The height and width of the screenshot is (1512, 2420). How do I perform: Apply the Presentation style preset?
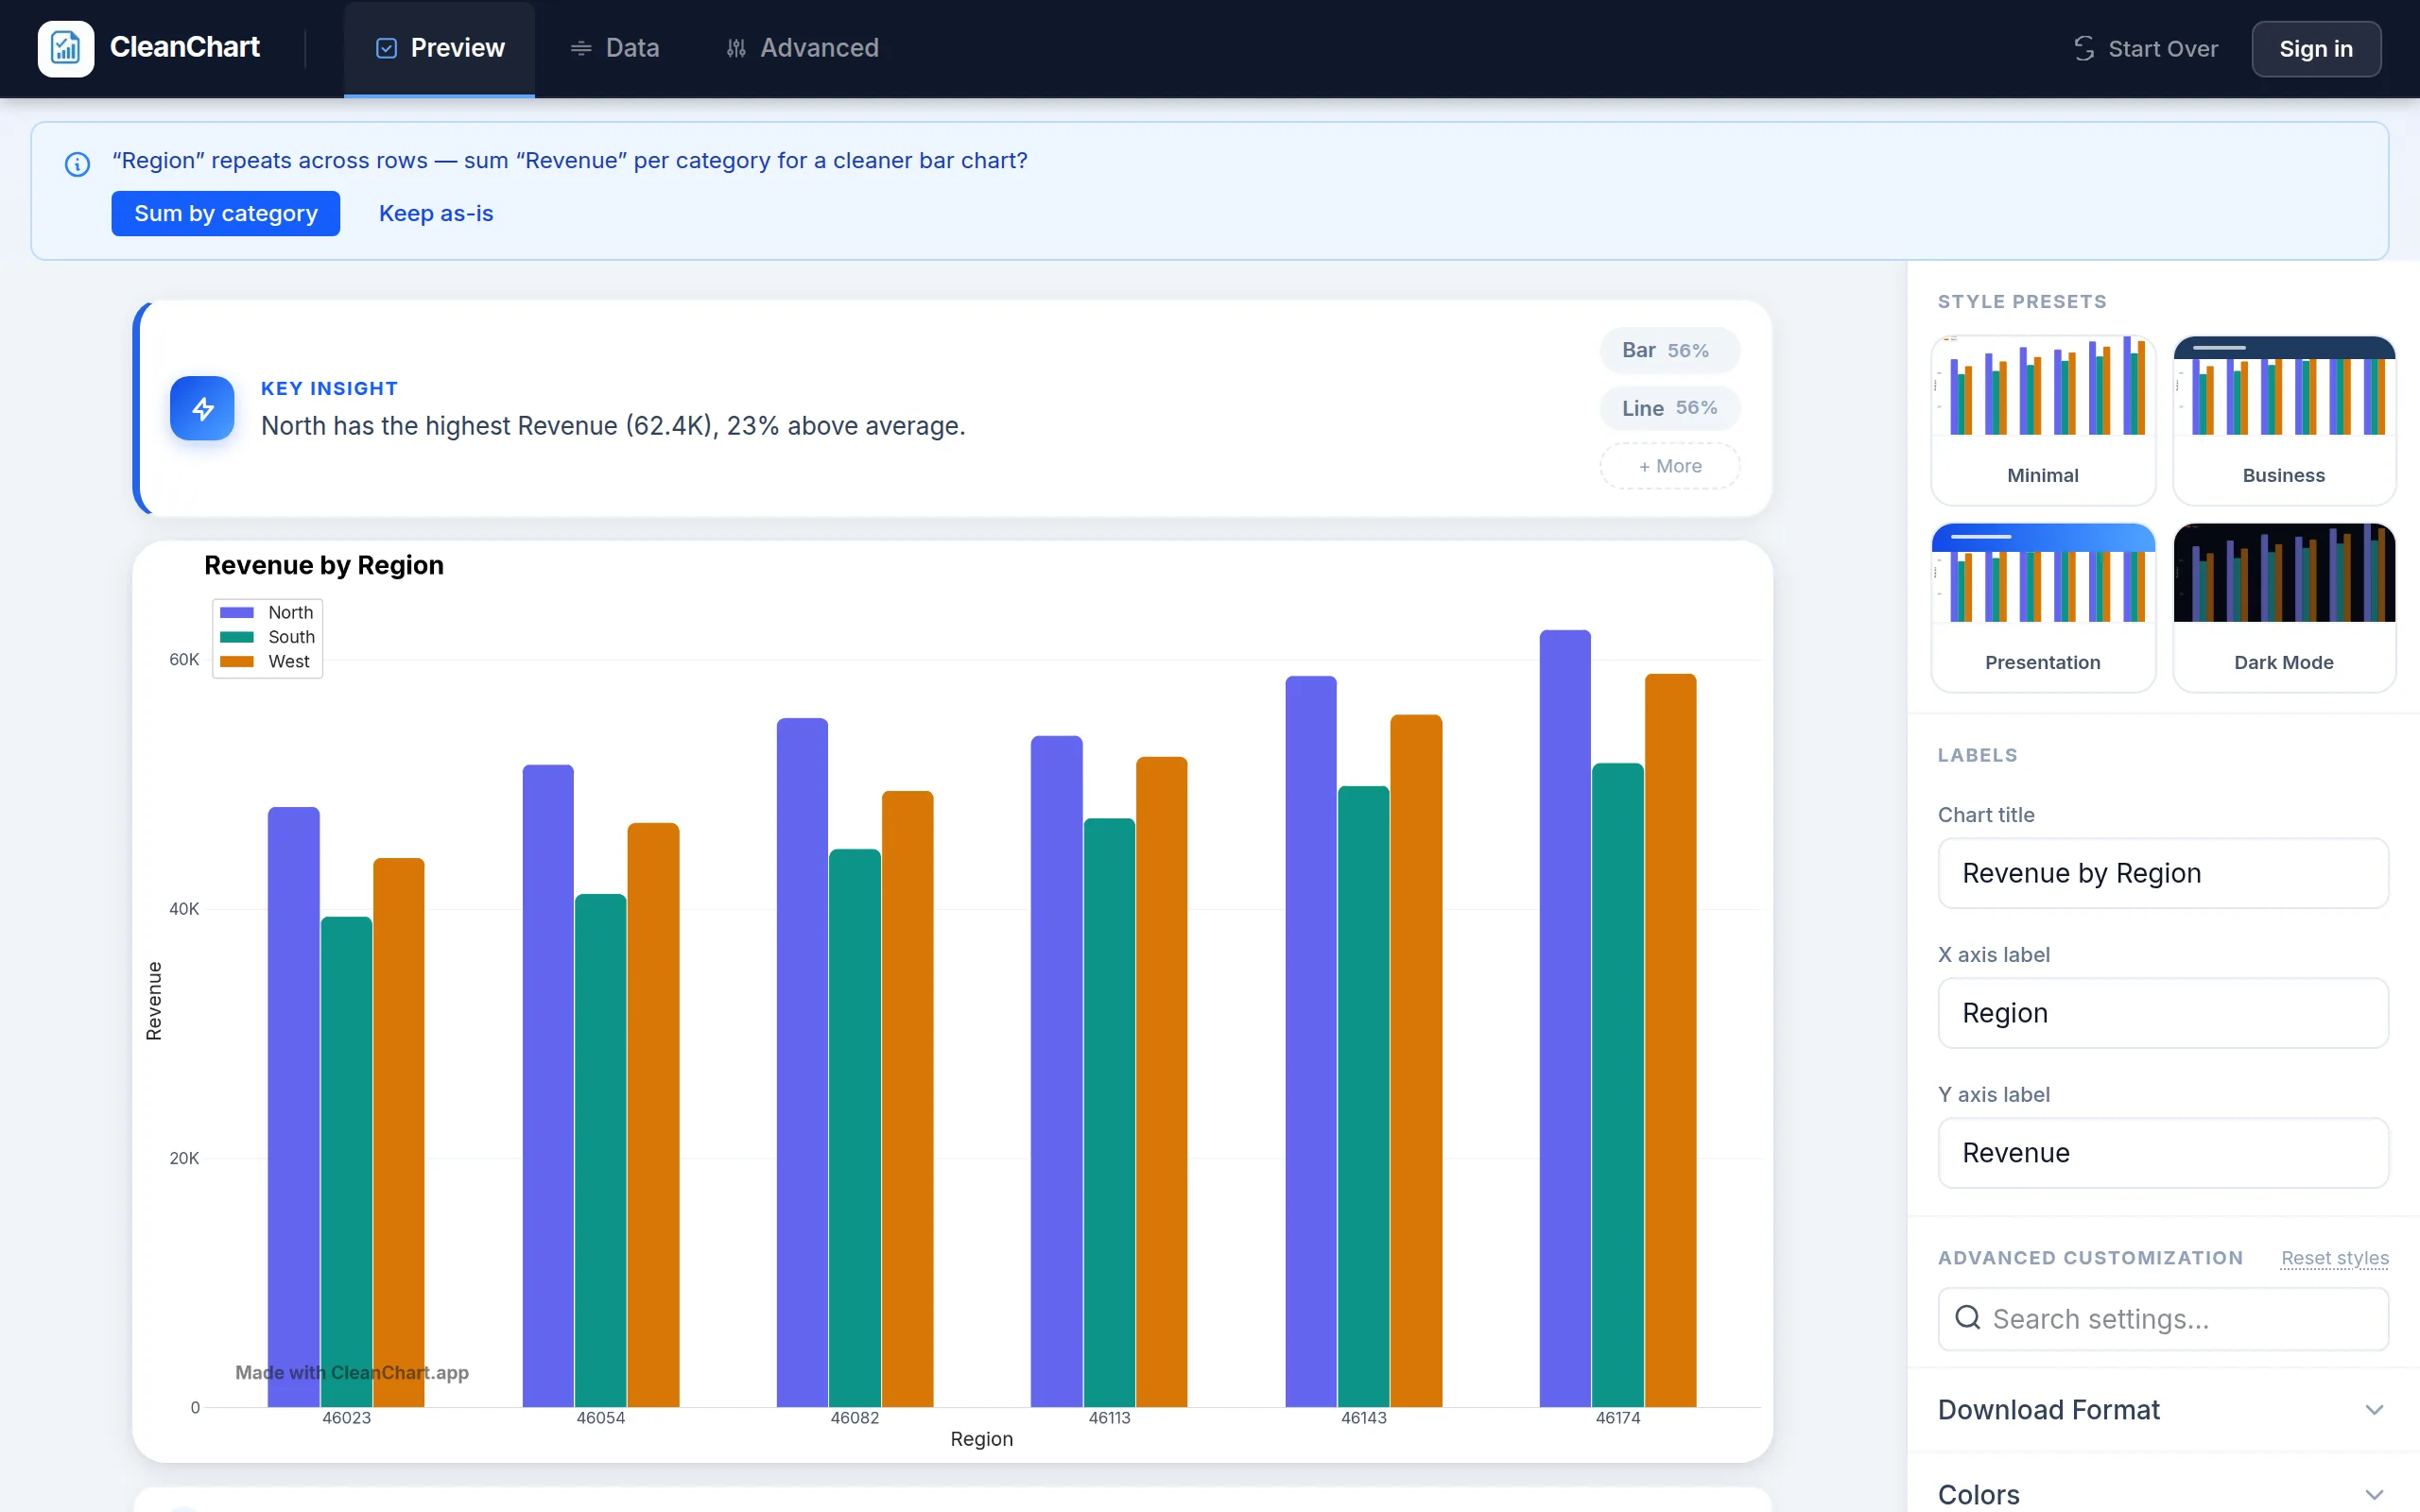2042,606
